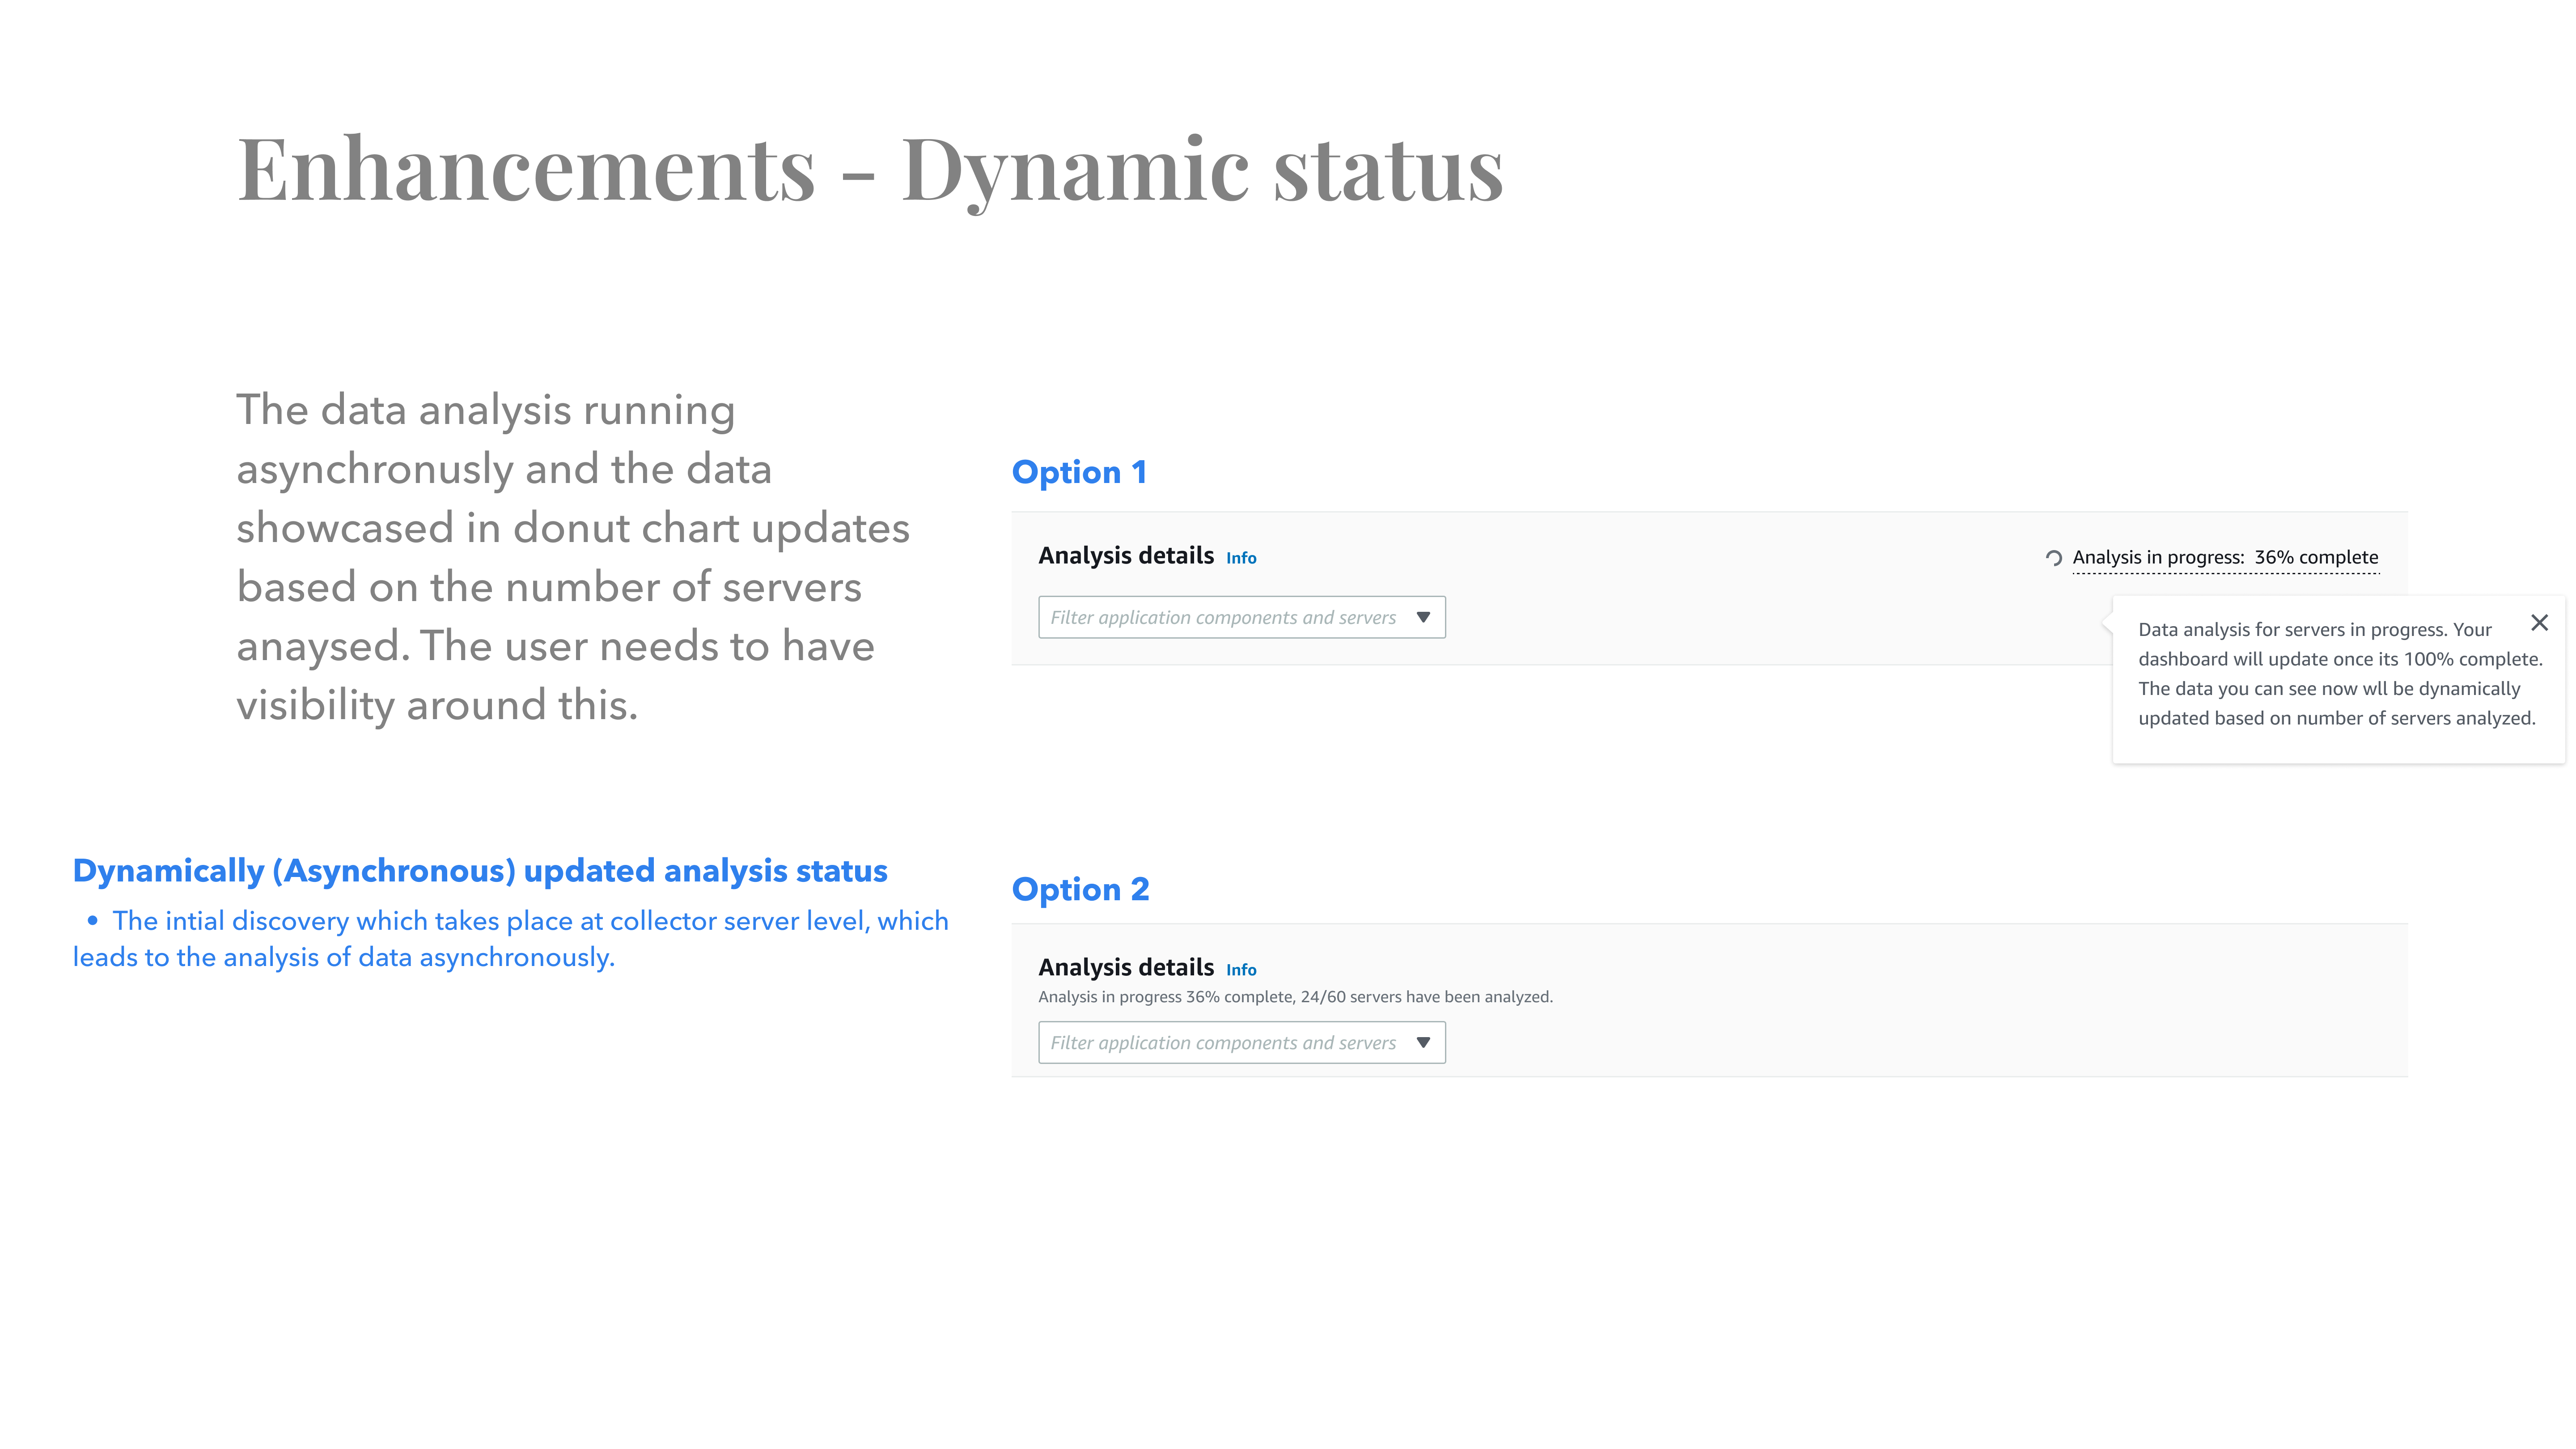Click the '24/60 servers have been analyzed' text

coord(1426,997)
